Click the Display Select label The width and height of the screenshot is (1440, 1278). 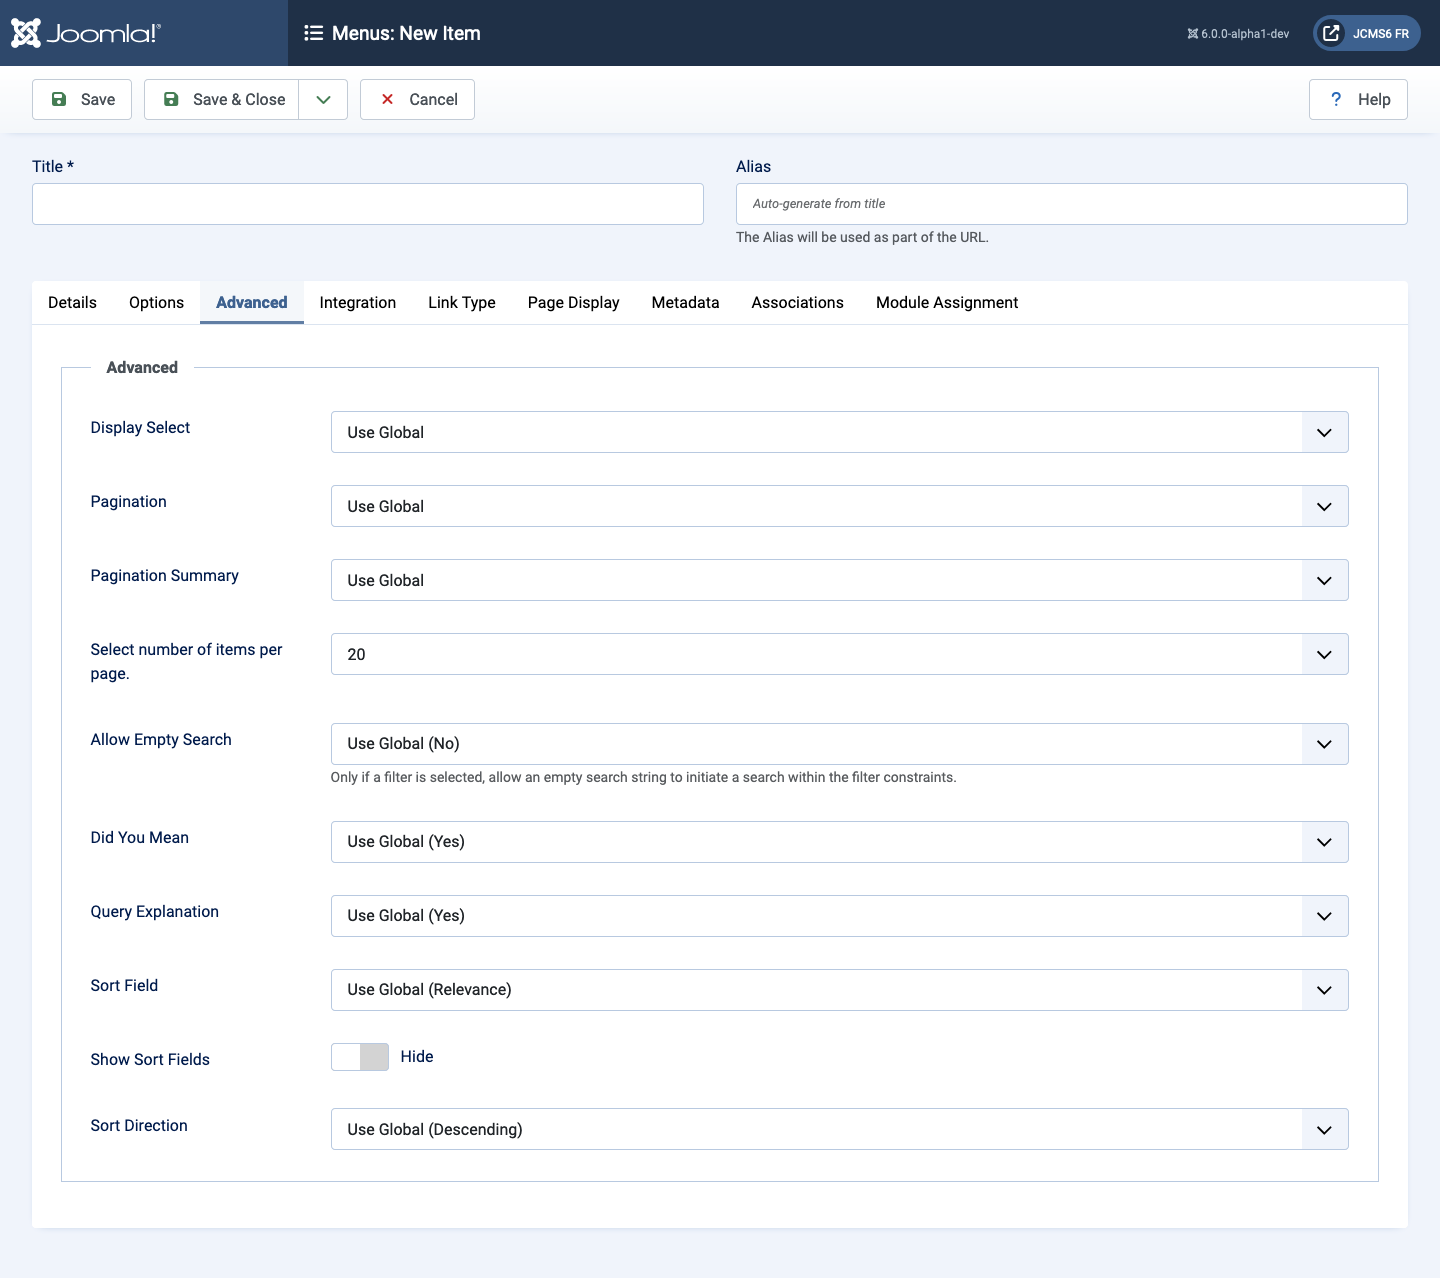point(140,427)
